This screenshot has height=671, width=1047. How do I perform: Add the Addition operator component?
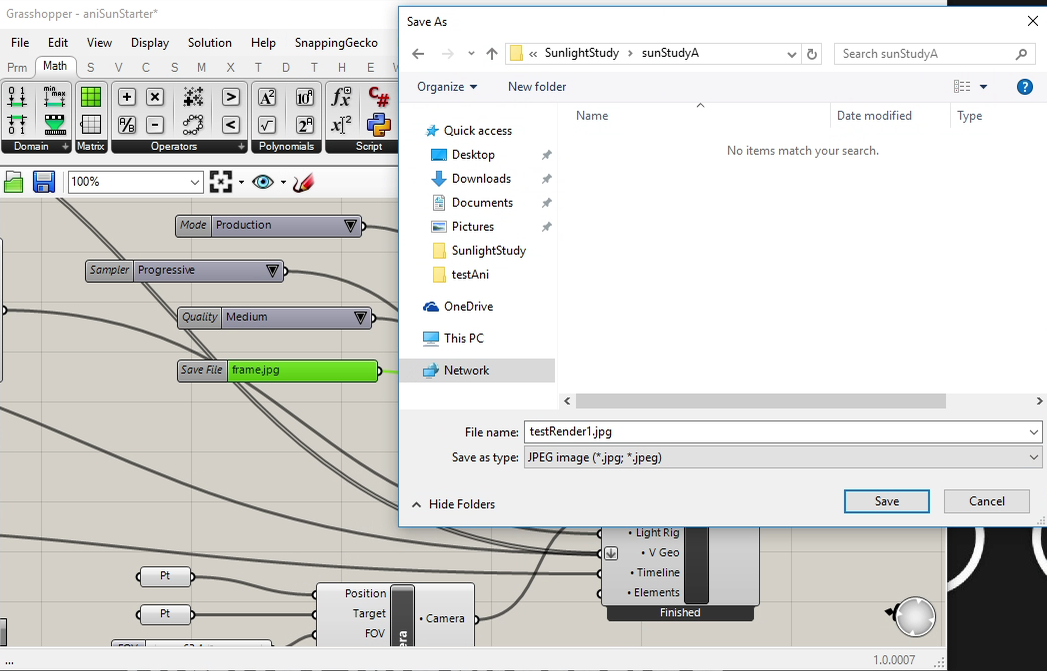127,97
